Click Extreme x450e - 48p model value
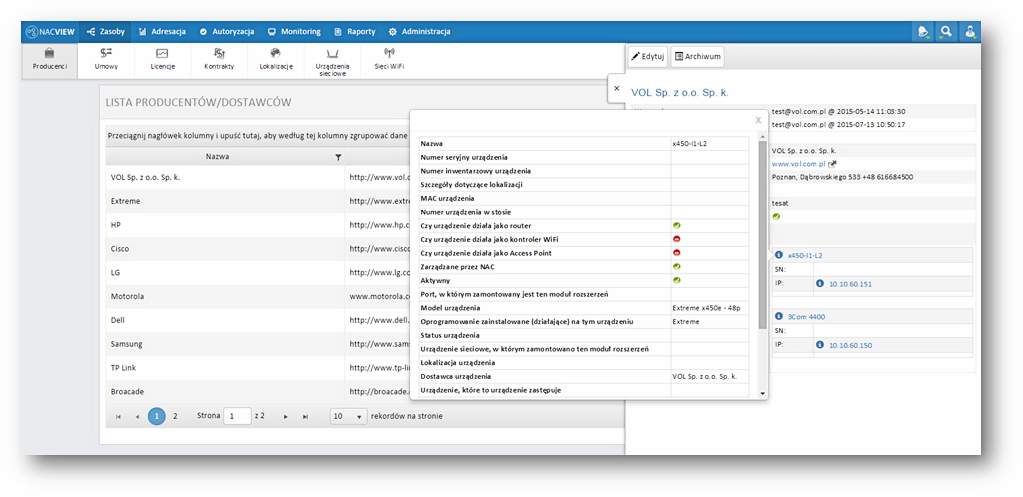The image size is (1023, 497). (x=707, y=308)
